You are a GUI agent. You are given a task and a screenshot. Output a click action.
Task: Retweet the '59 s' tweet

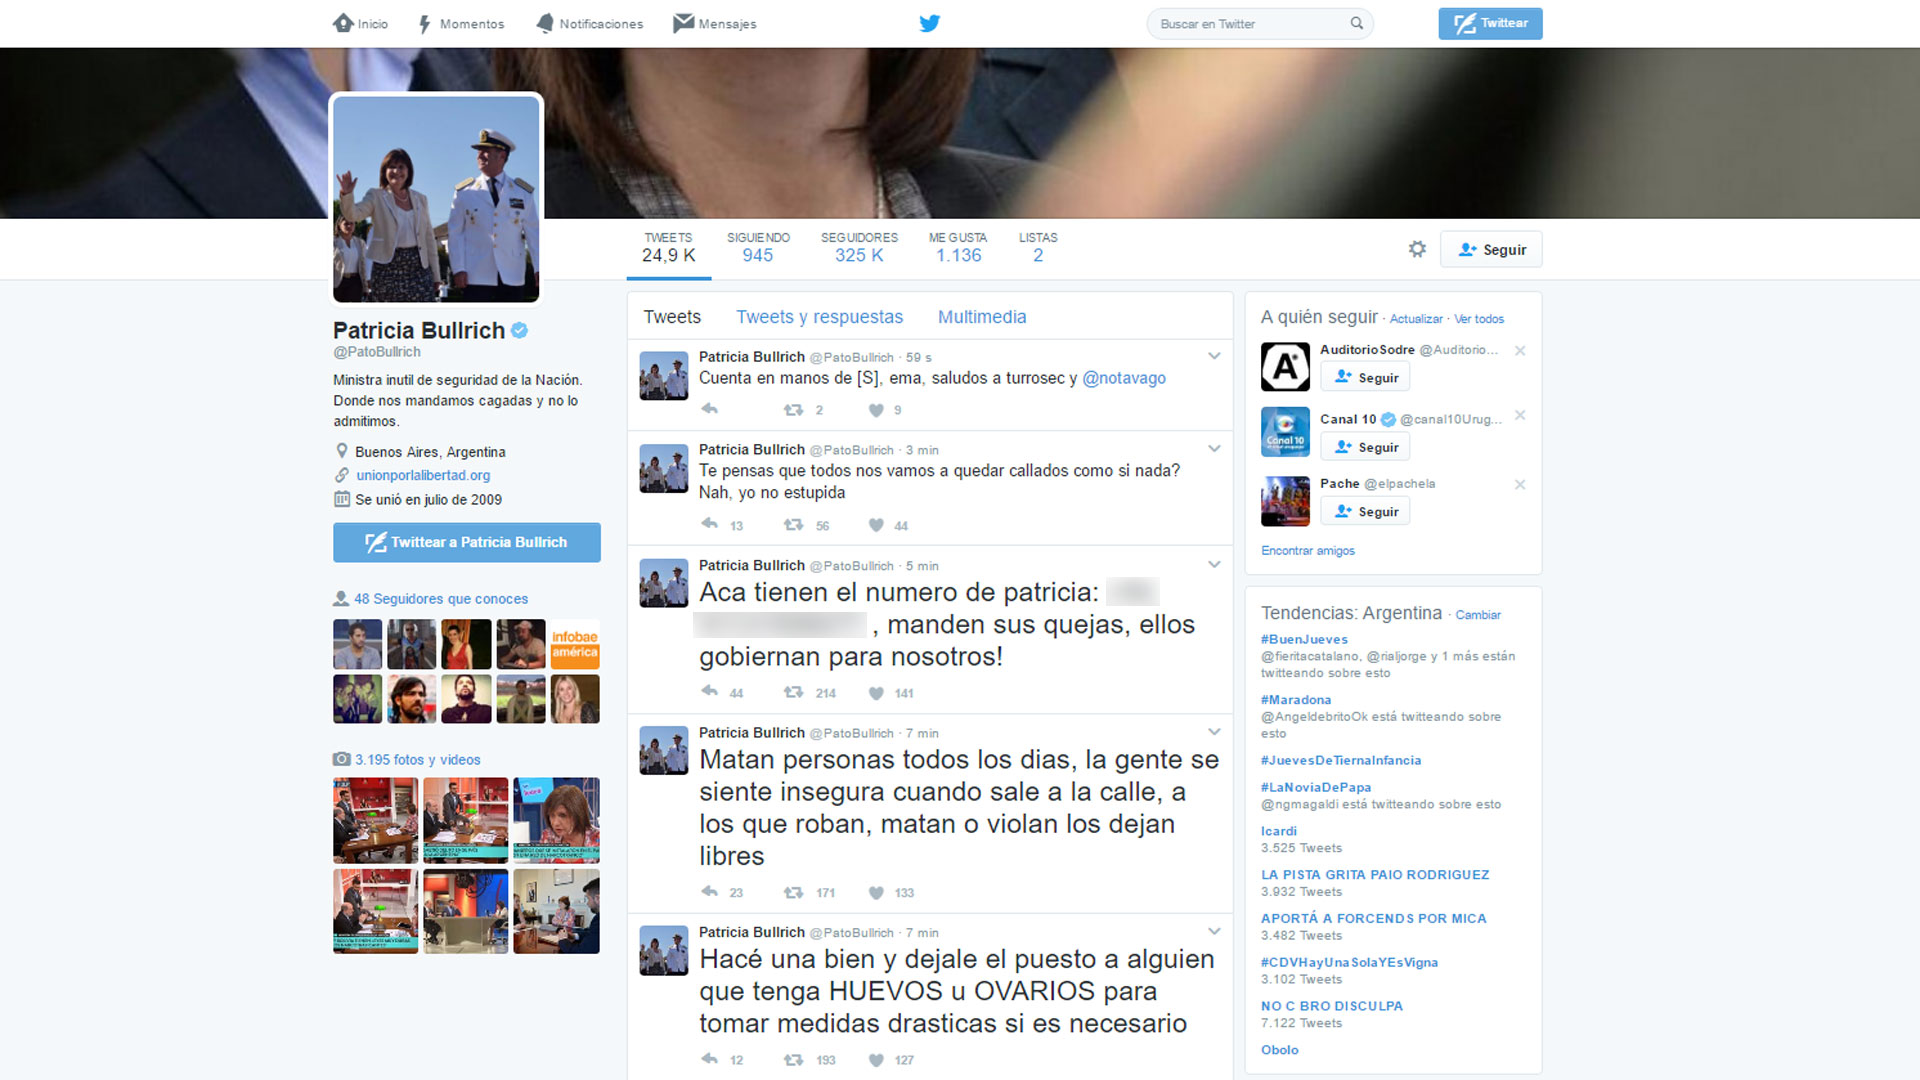coord(793,409)
